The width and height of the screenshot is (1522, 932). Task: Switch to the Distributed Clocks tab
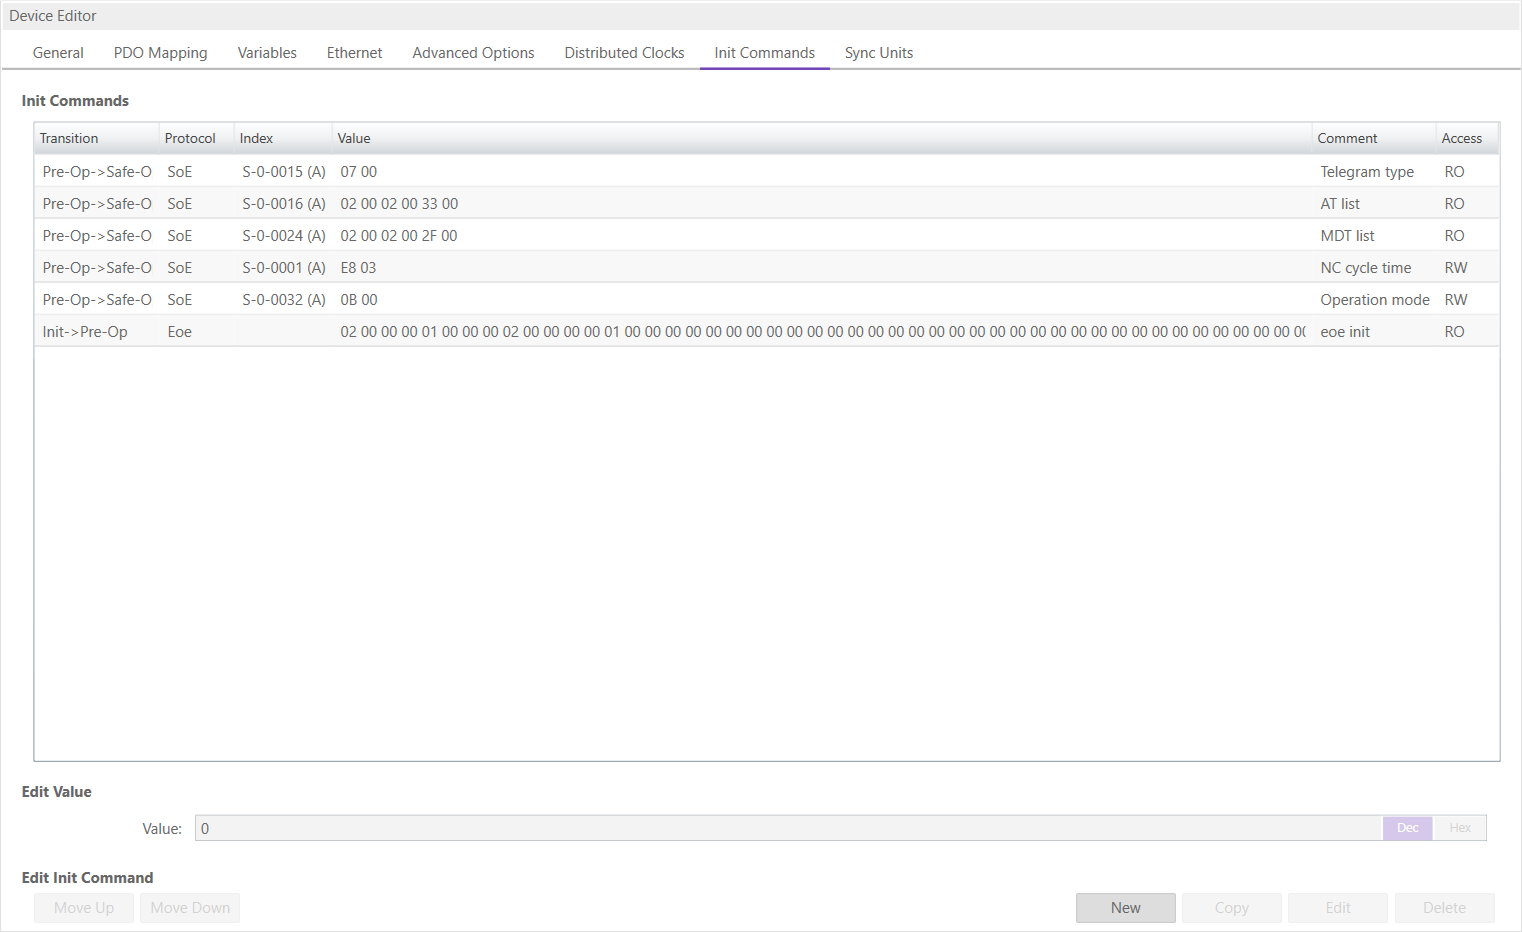[624, 53]
